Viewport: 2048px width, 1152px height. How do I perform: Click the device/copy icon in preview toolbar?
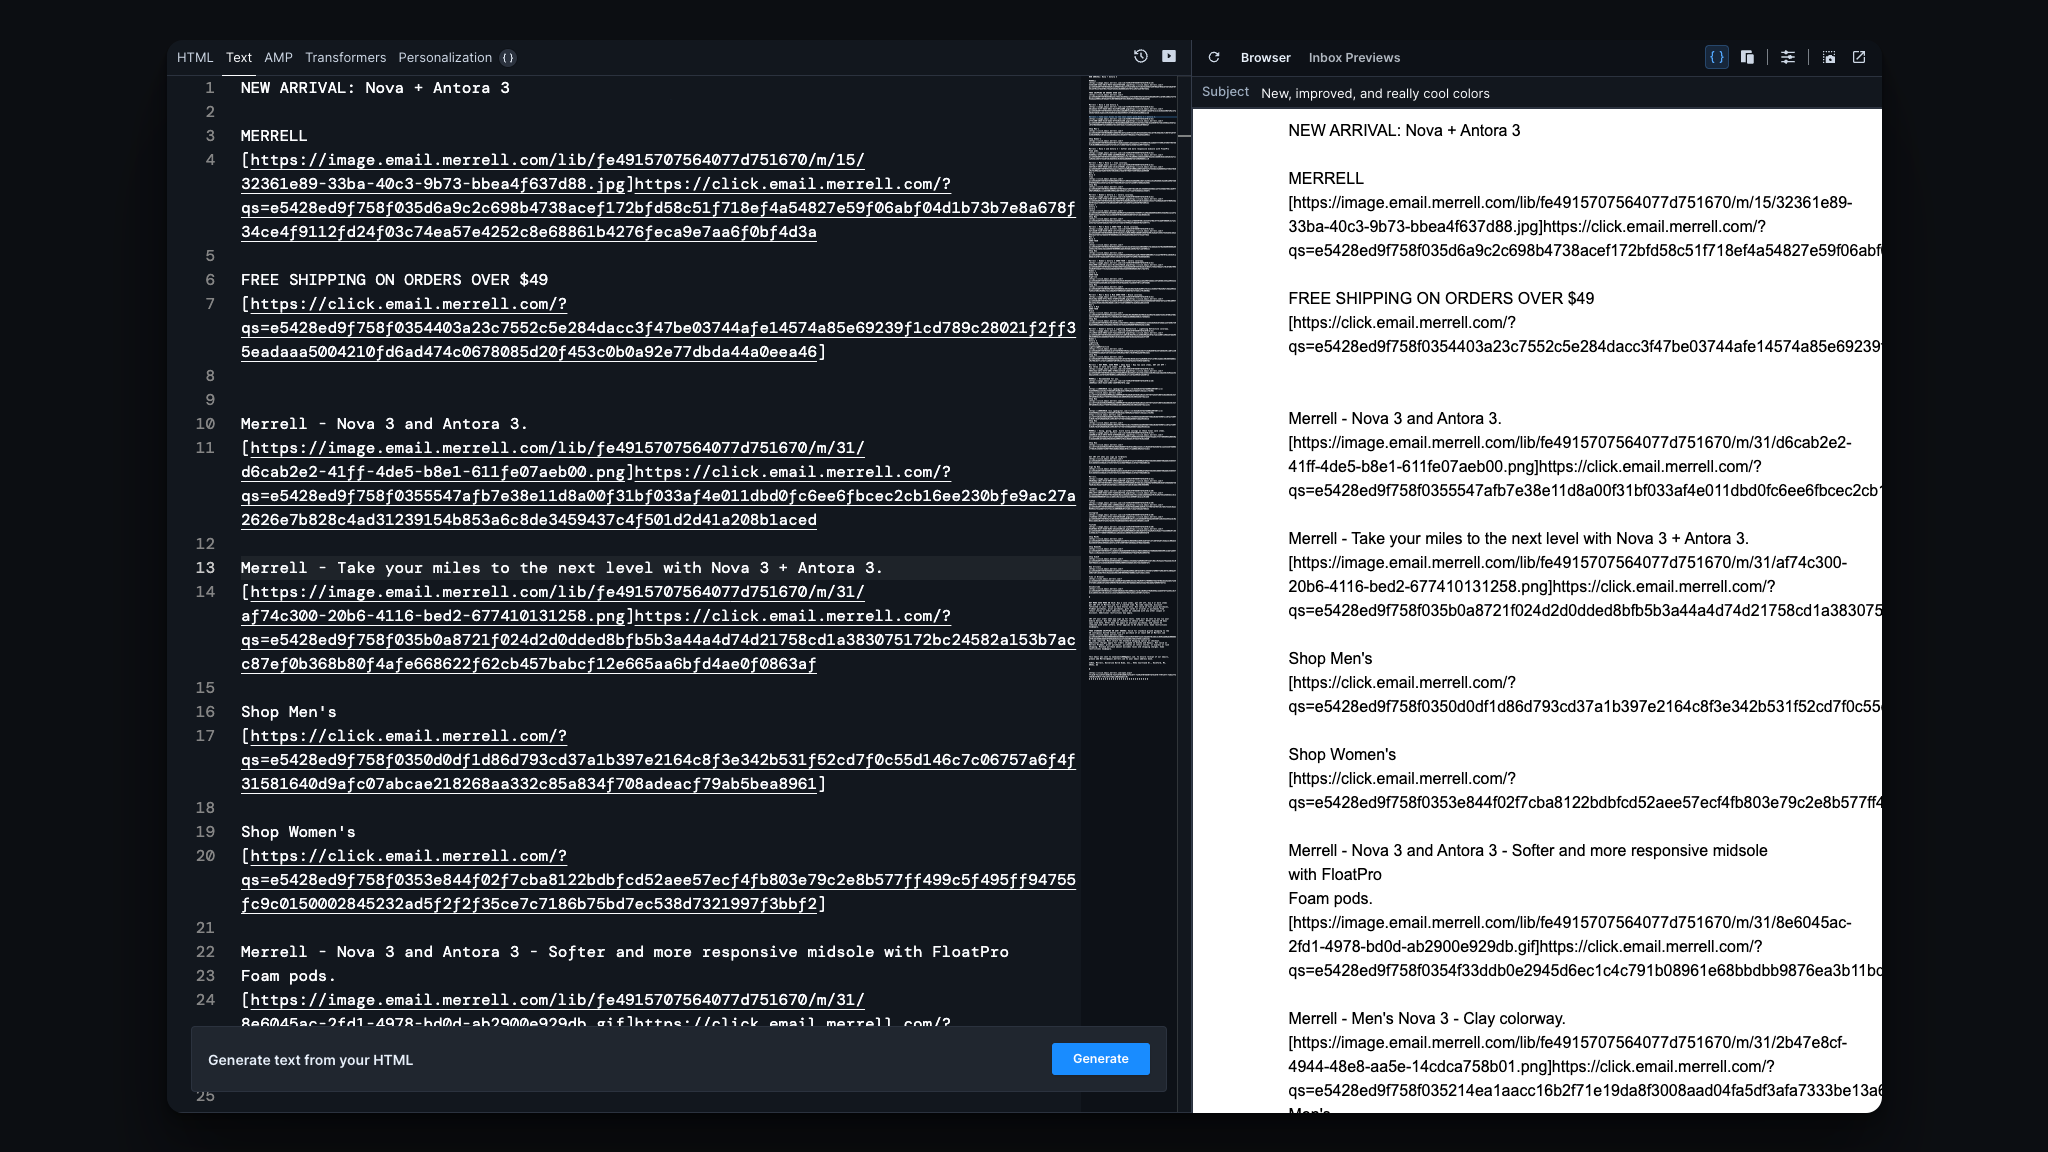(x=1747, y=57)
